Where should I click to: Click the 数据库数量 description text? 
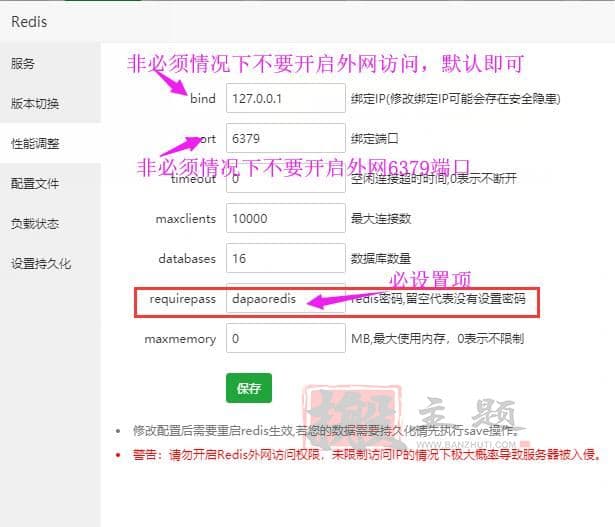pyautogui.click(x=381, y=258)
